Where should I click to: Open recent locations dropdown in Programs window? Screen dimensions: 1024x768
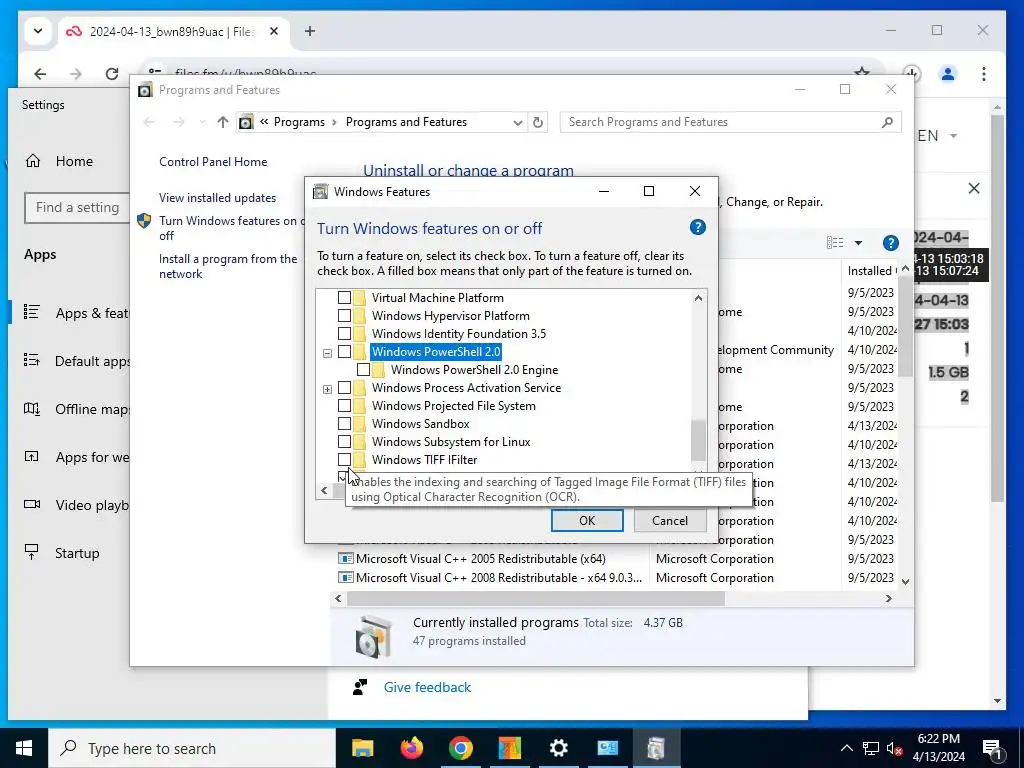[x=202, y=122]
